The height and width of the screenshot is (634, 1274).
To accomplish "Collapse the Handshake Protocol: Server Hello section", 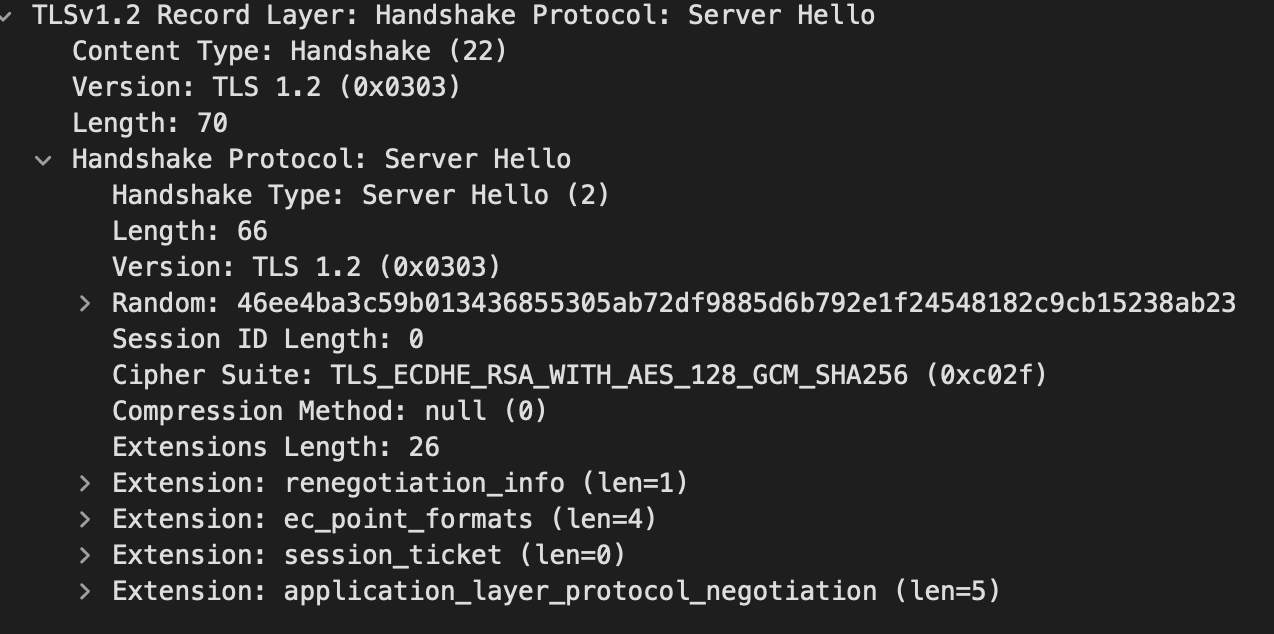I will pyautogui.click(x=43, y=160).
